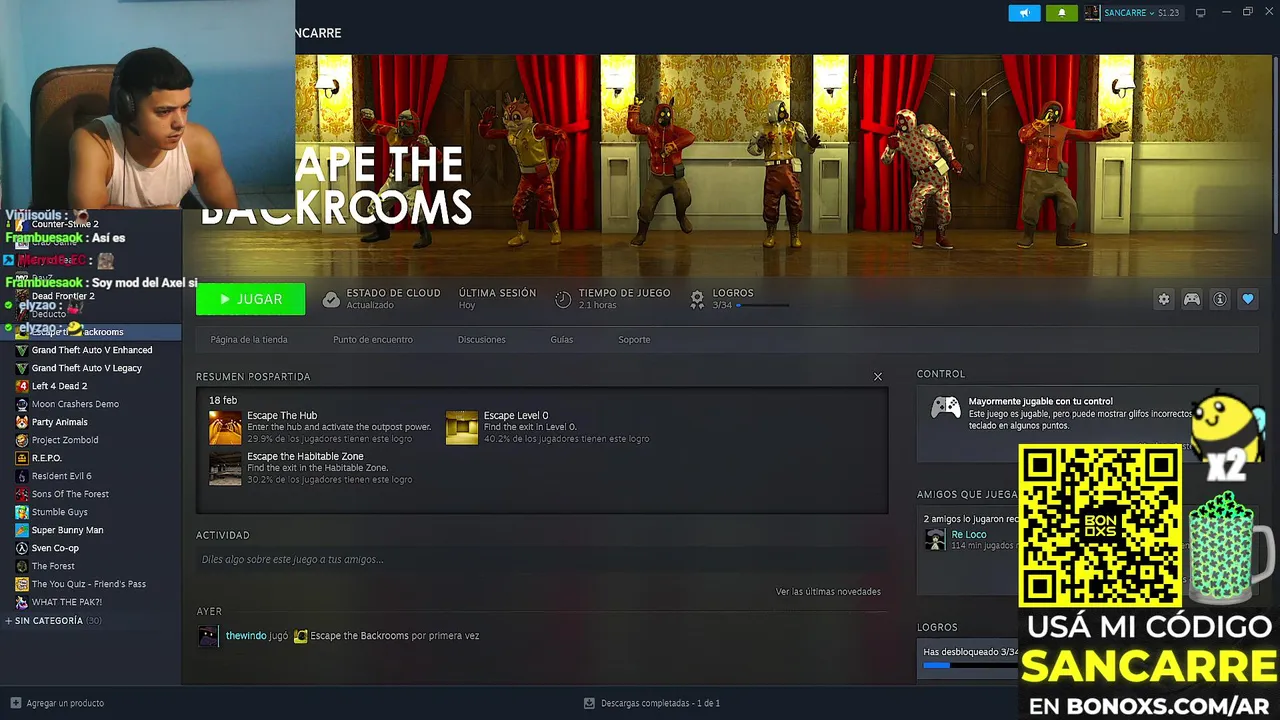Click the playtime clock icon

coord(563,299)
